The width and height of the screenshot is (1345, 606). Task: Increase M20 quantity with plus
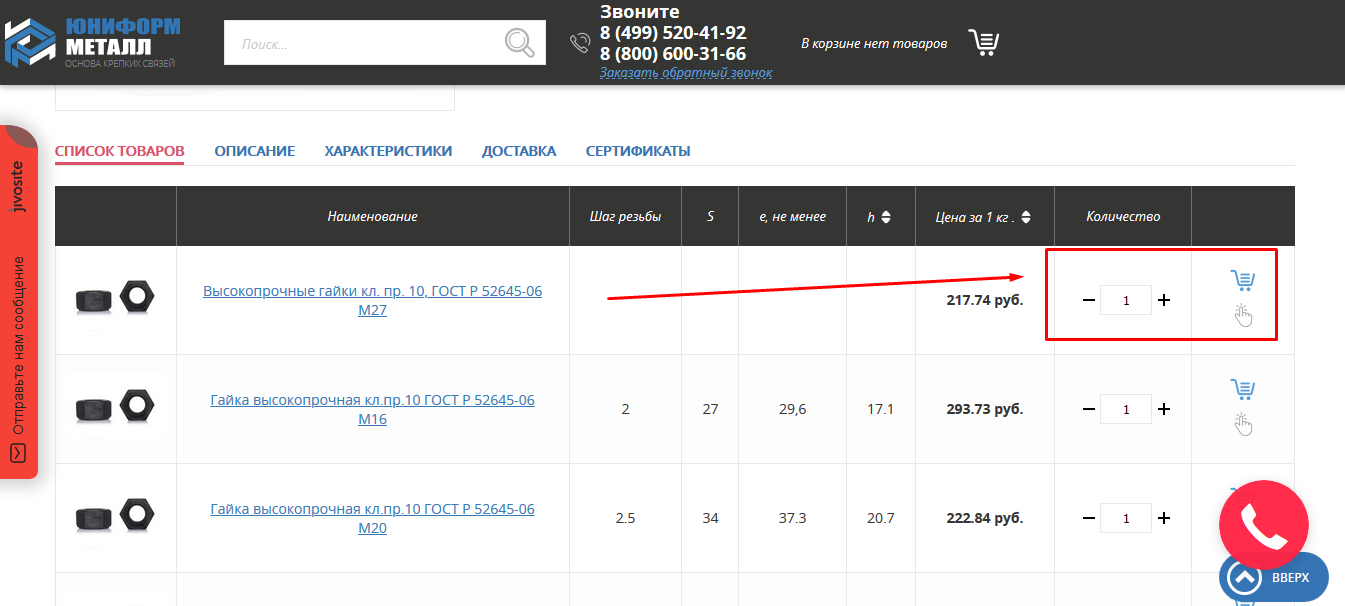(1164, 518)
